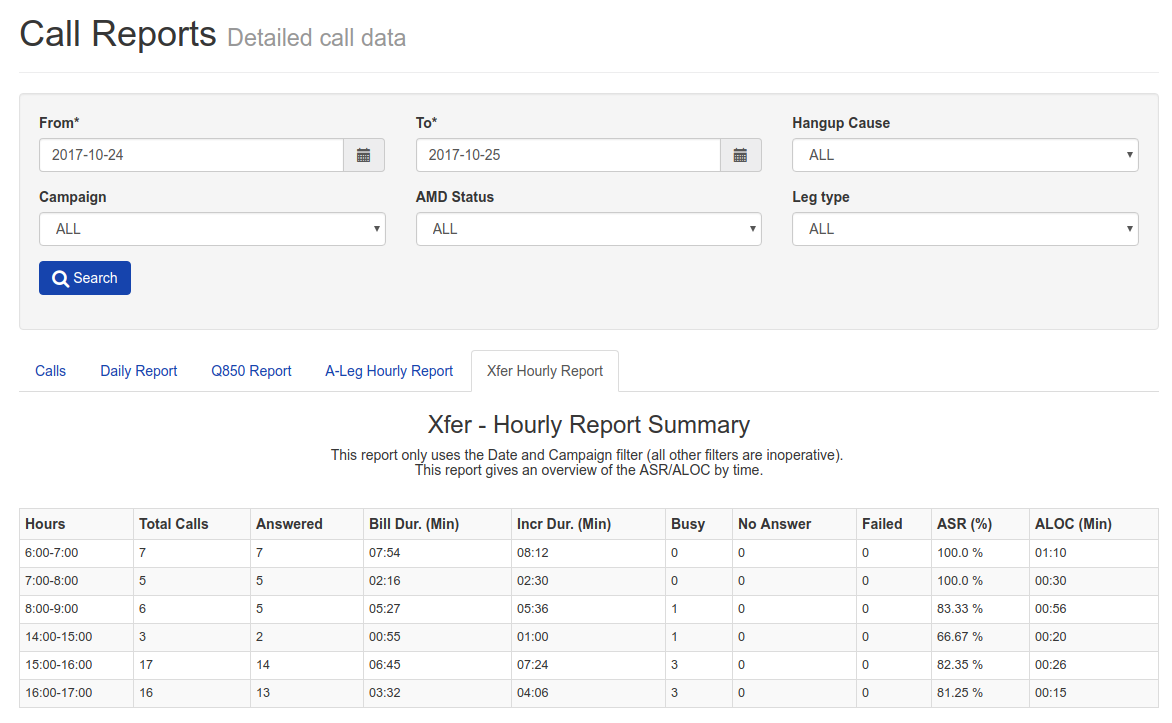
Task: Select the 15:00-16:00 table row
Action: tap(588, 665)
